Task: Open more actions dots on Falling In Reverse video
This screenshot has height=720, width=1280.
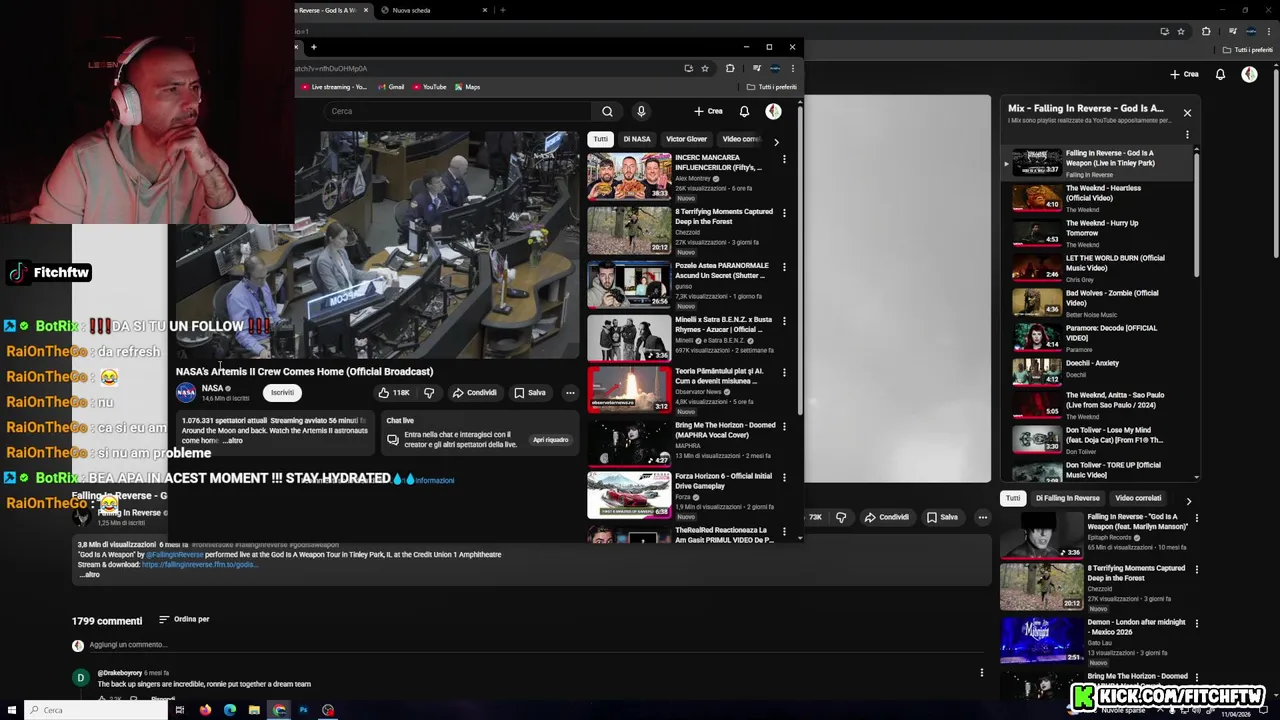Action: click(983, 517)
